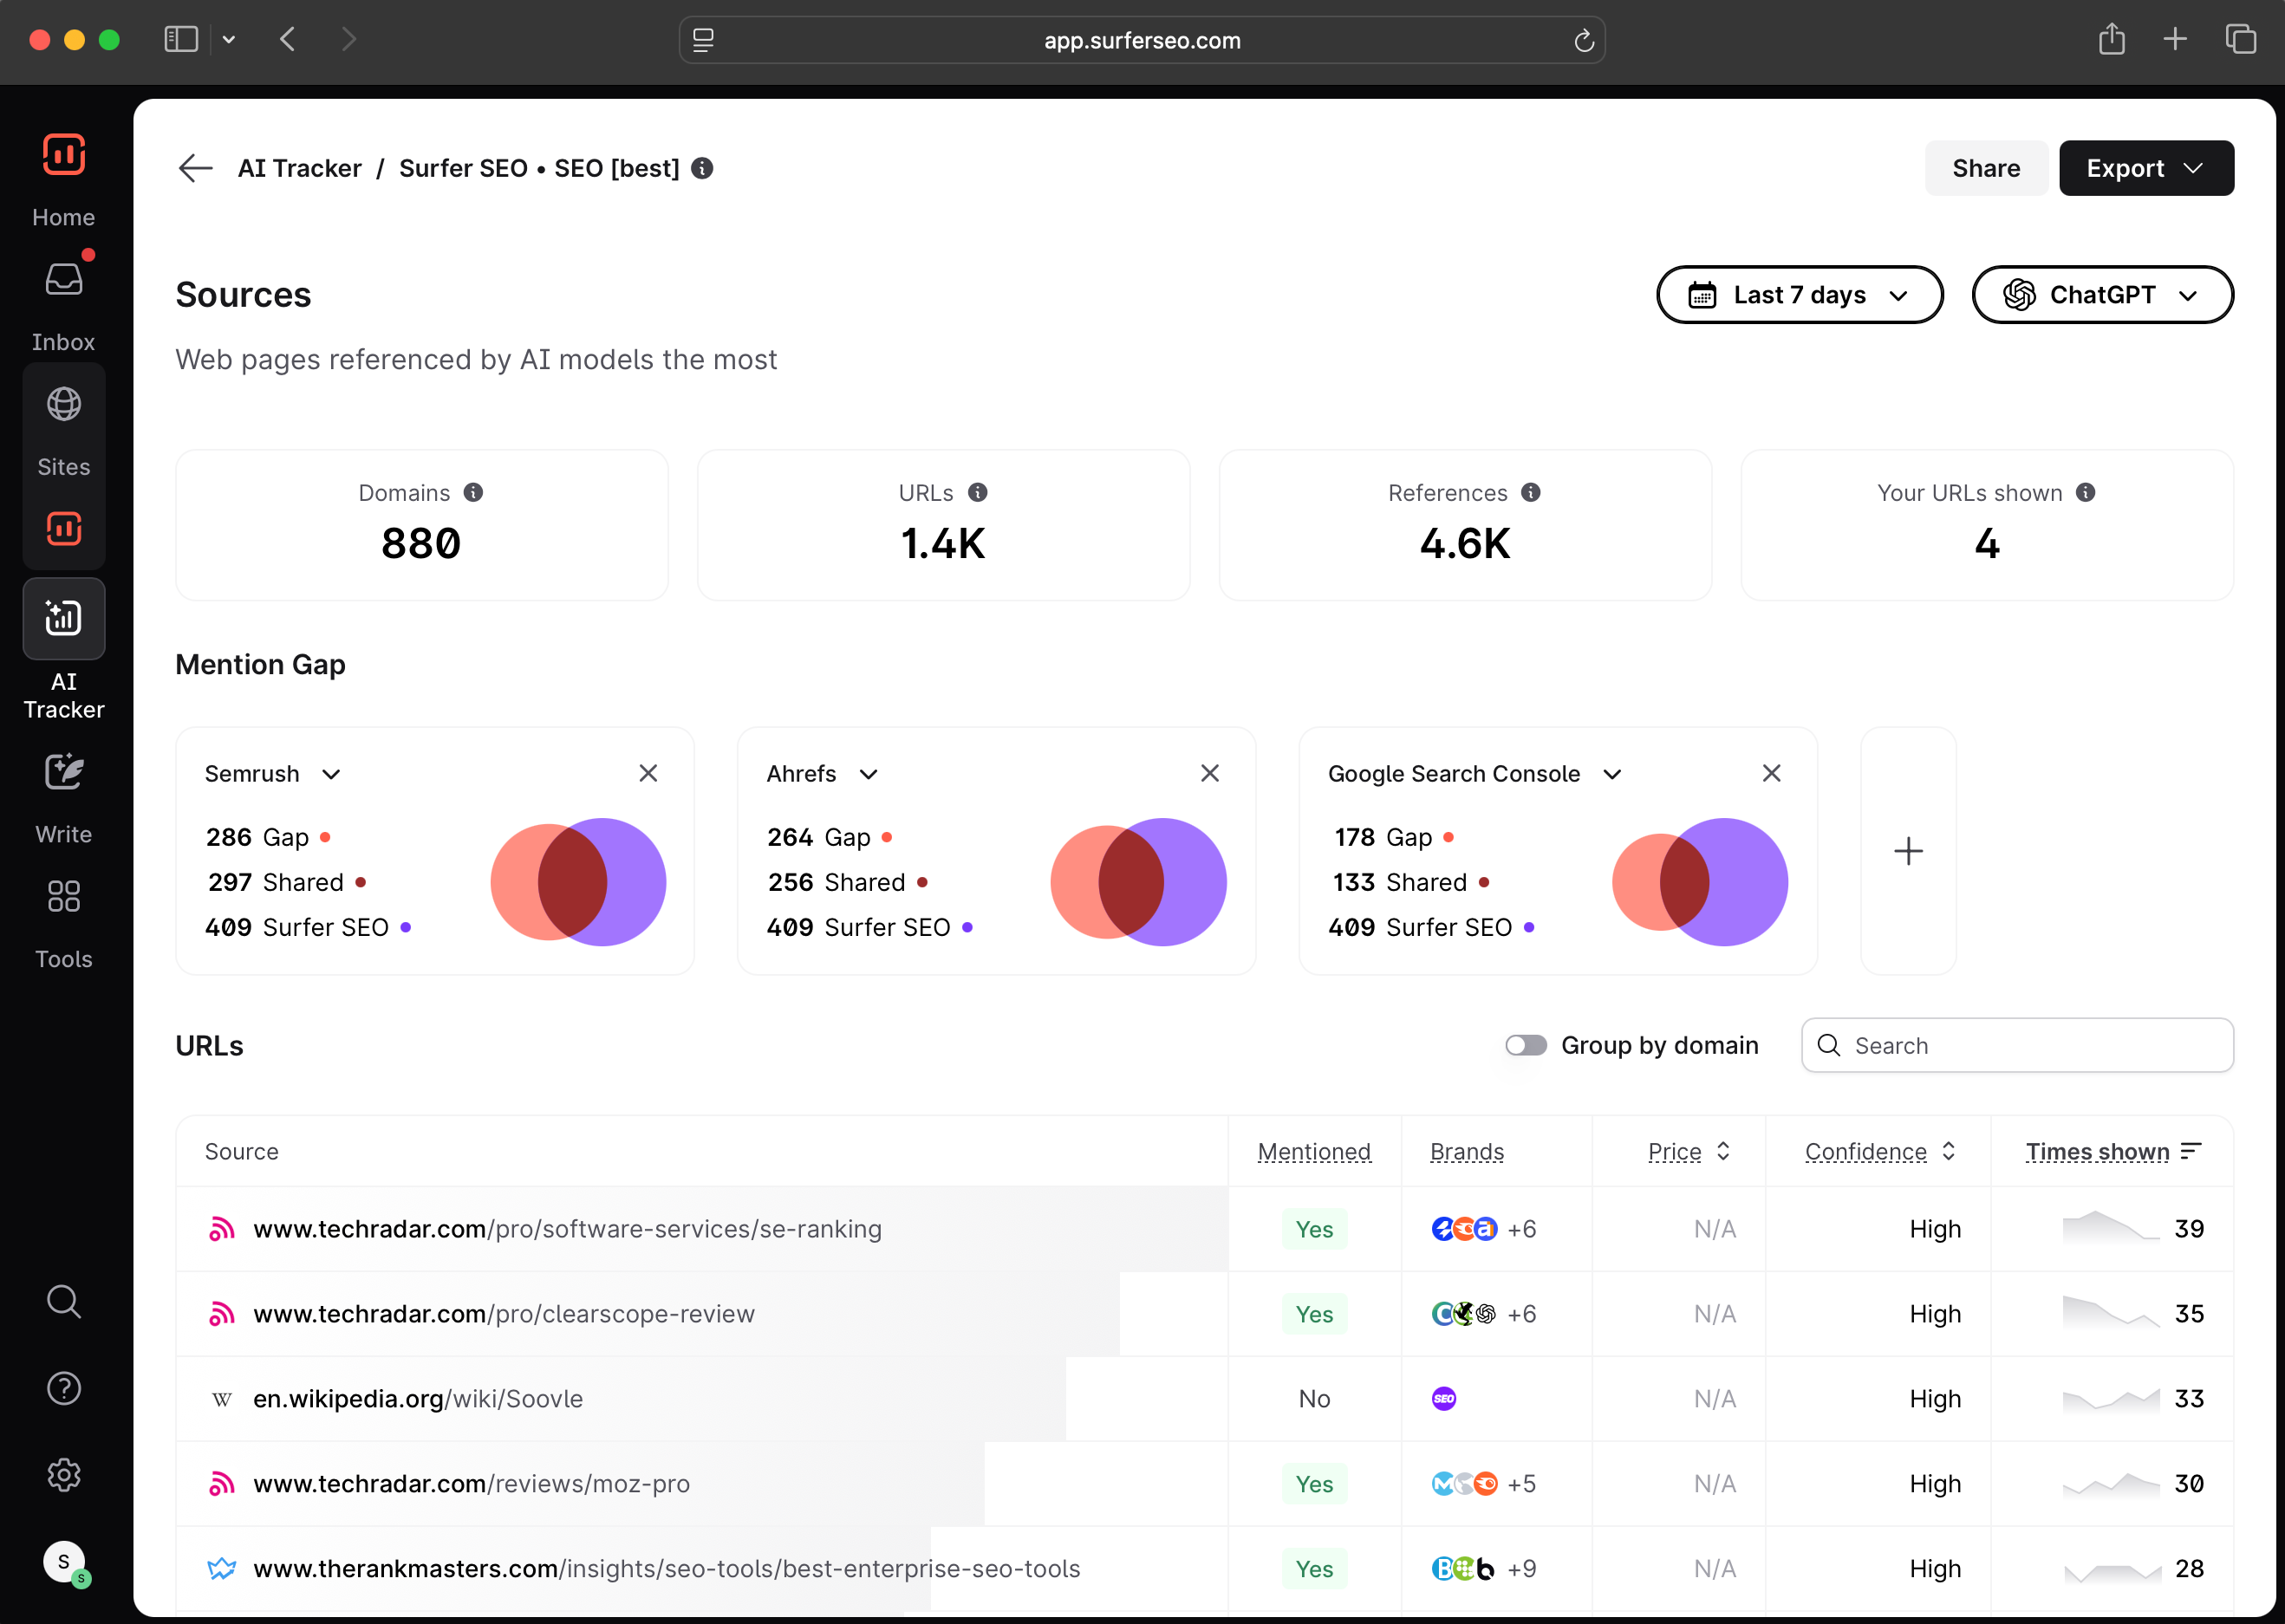The width and height of the screenshot is (2285, 1624).
Task: Open the Write tool in sidebar
Action: pos(64,773)
